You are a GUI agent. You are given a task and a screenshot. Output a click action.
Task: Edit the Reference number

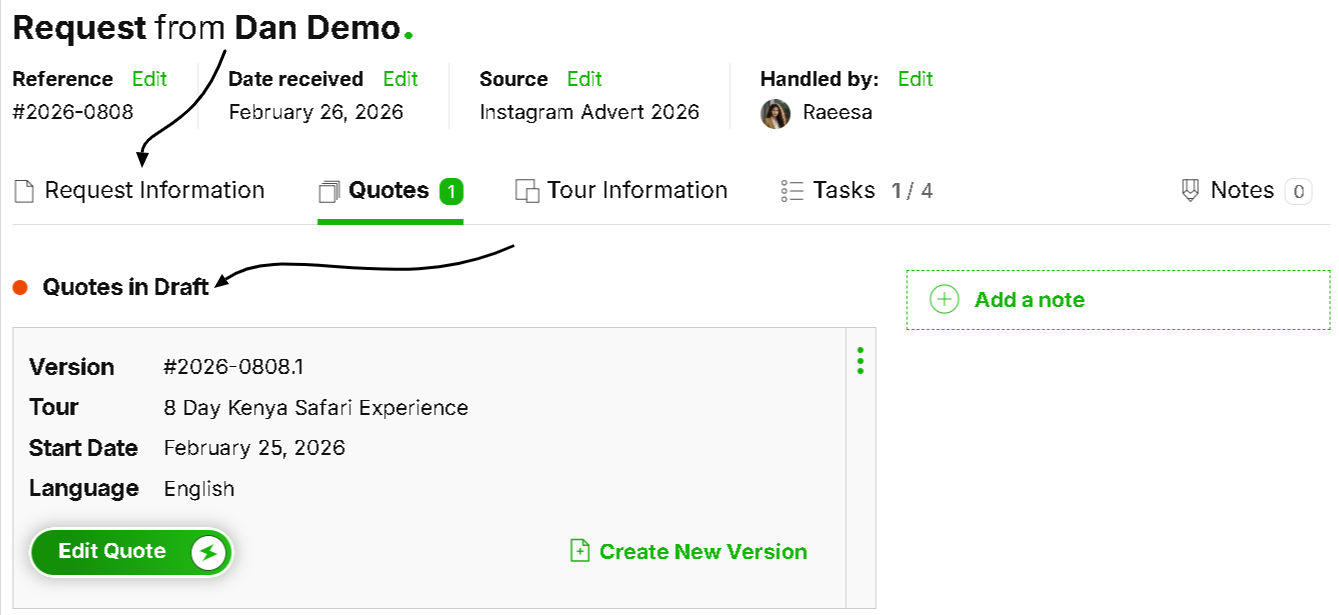click(149, 79)
